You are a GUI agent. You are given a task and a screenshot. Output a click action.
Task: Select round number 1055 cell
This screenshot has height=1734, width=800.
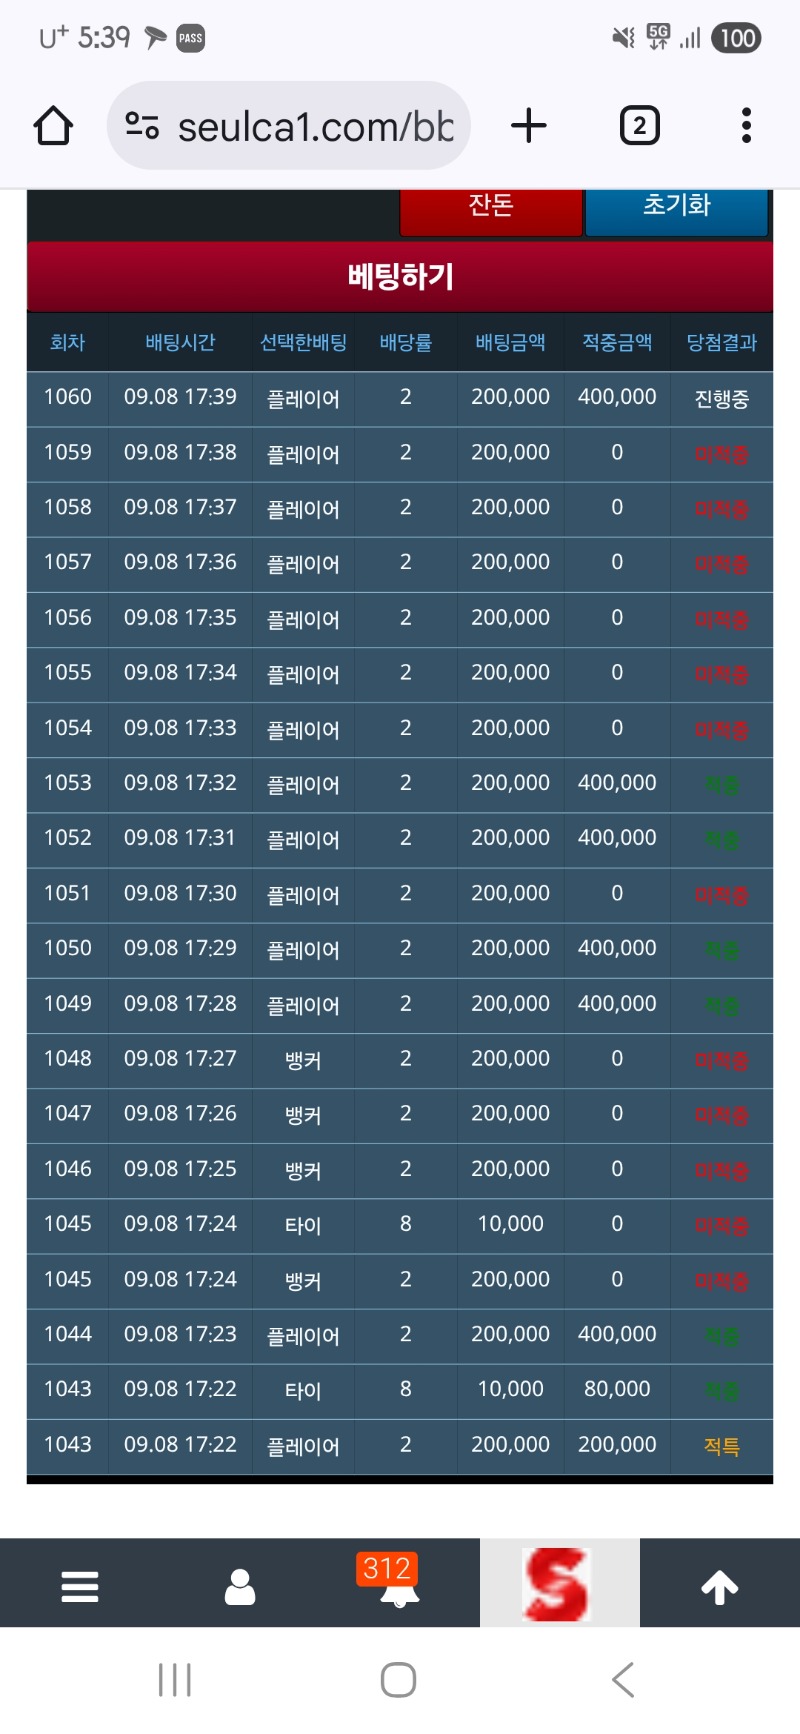(67, 673)
